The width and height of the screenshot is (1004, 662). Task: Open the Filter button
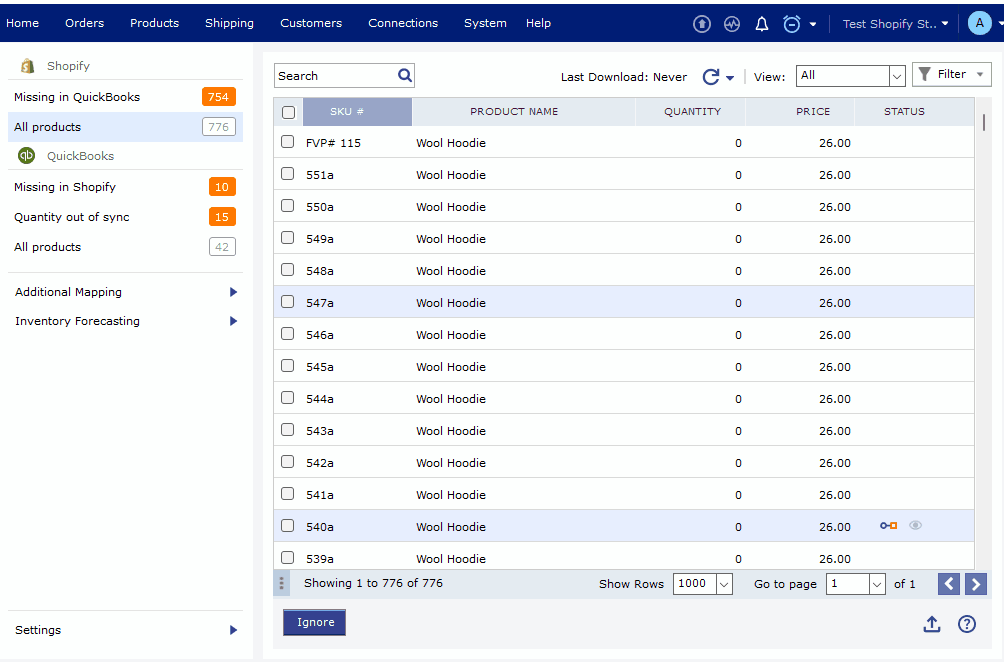click(951, 74)
